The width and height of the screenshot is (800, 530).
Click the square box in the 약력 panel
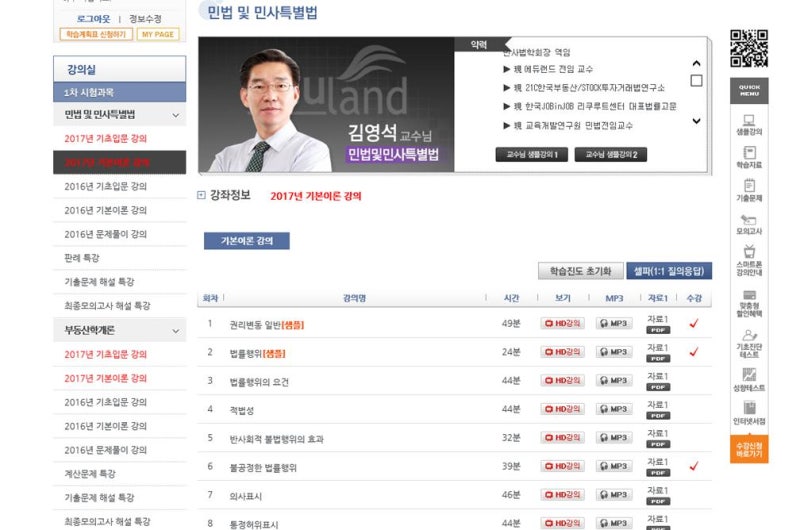[x=696, y=81]
